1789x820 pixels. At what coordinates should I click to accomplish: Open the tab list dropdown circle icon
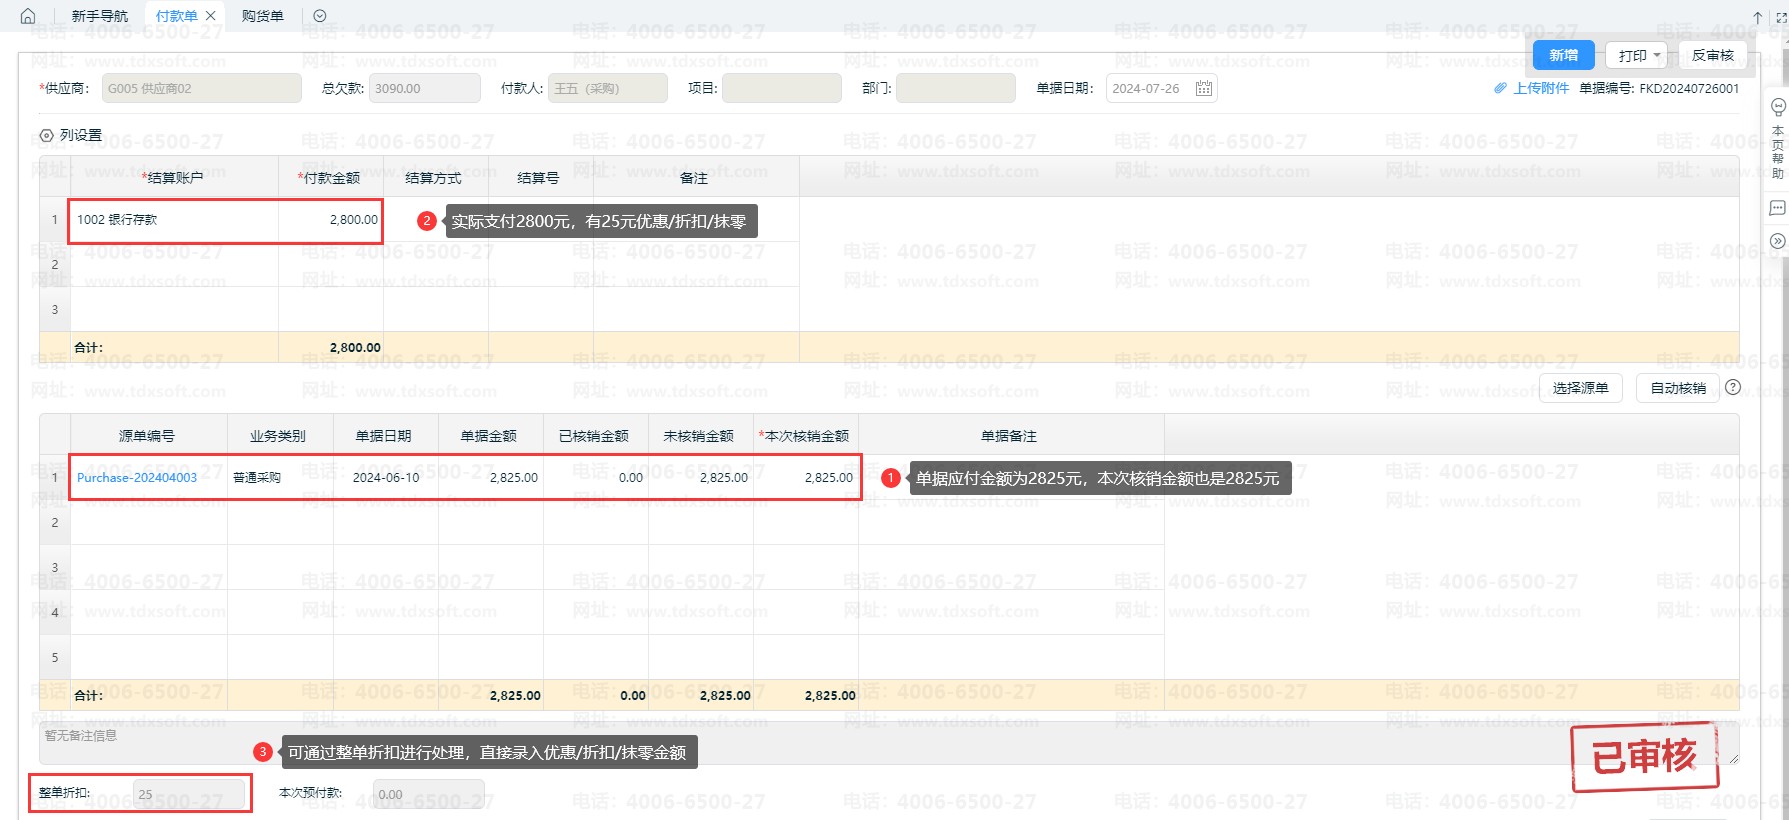(x=320, y=16)
